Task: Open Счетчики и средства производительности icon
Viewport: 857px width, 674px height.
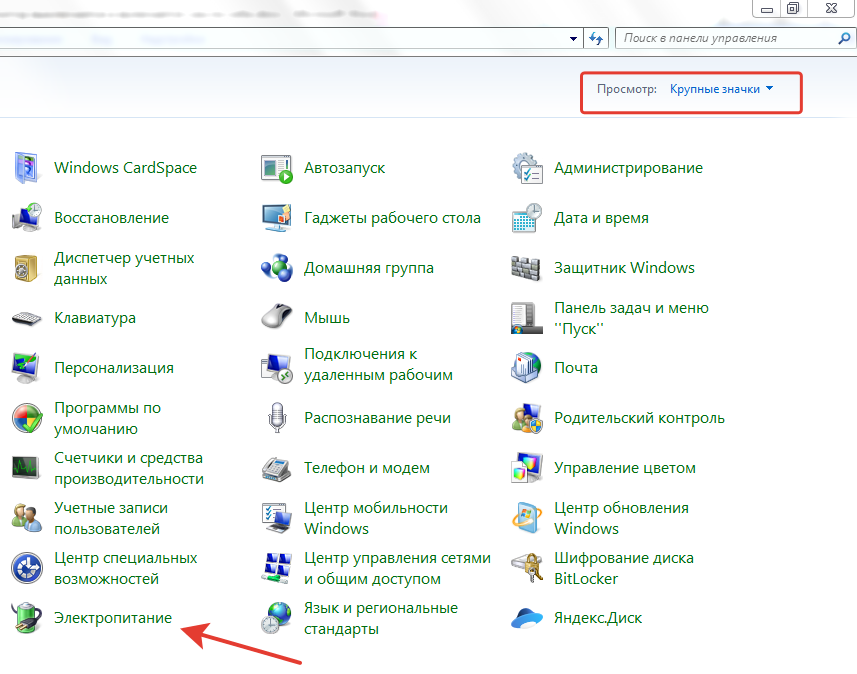Action: pos(26,468)
